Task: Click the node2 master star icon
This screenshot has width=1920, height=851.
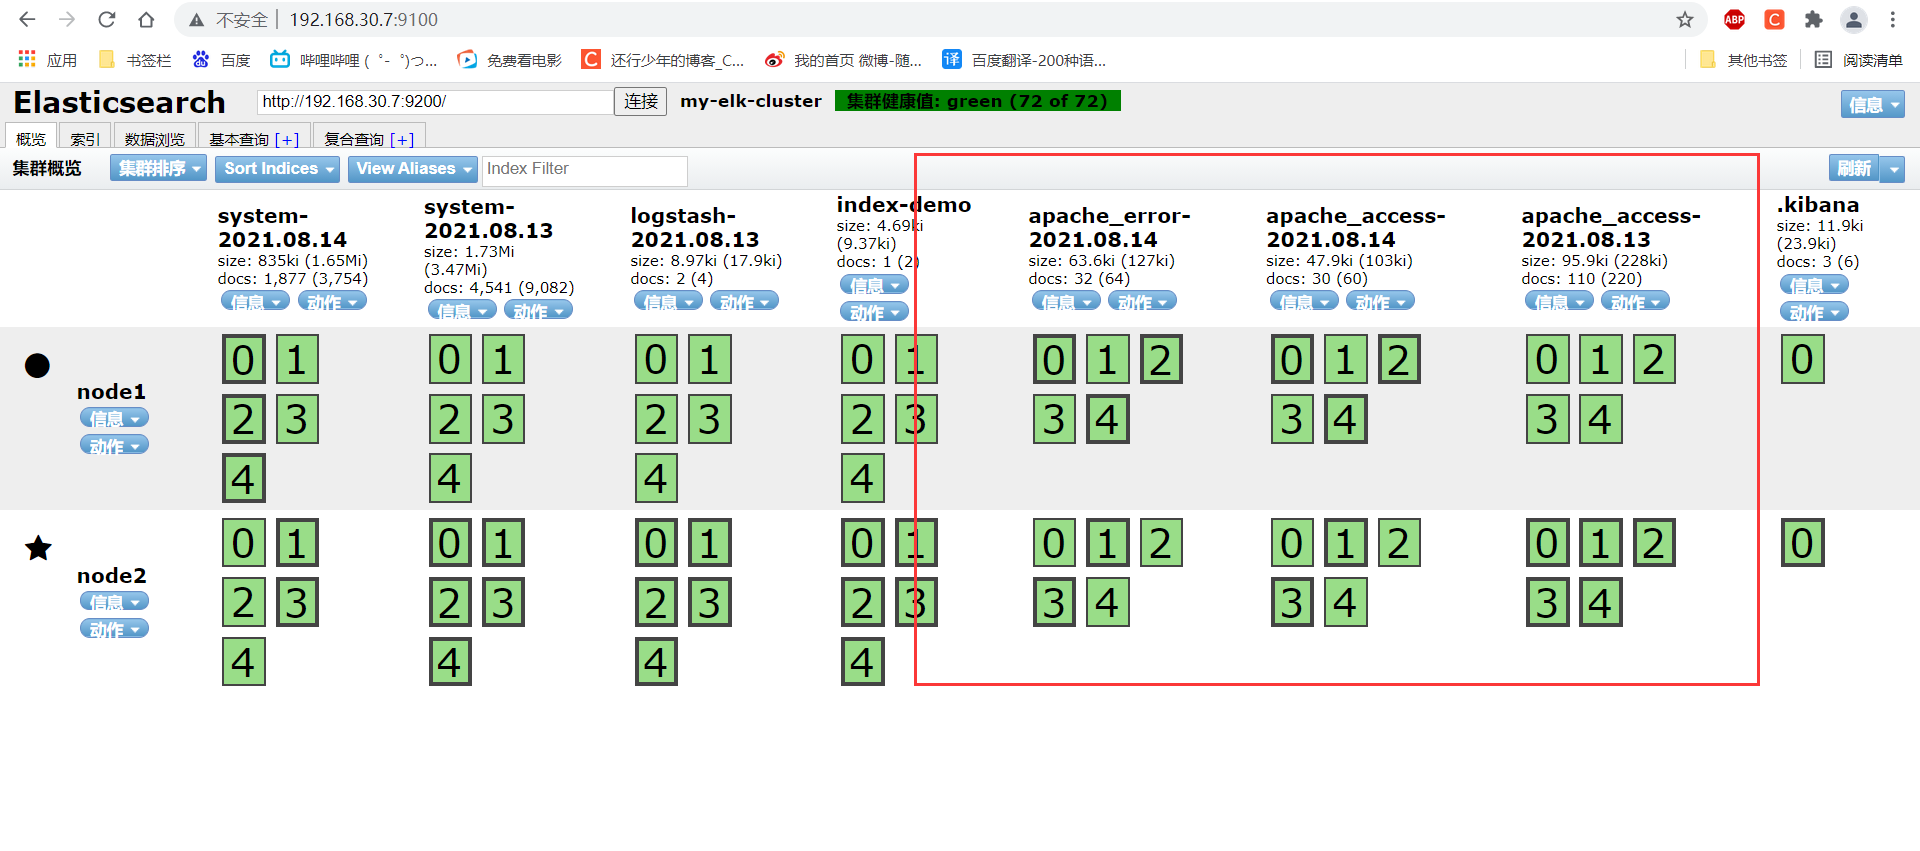Action: pyautogui.click(x=38, y=548)
